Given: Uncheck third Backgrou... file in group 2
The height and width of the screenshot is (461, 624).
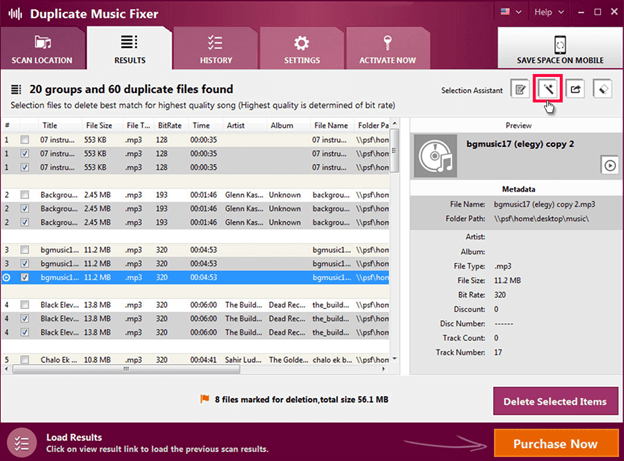Looking at the screenshot, I should (25, 222).
